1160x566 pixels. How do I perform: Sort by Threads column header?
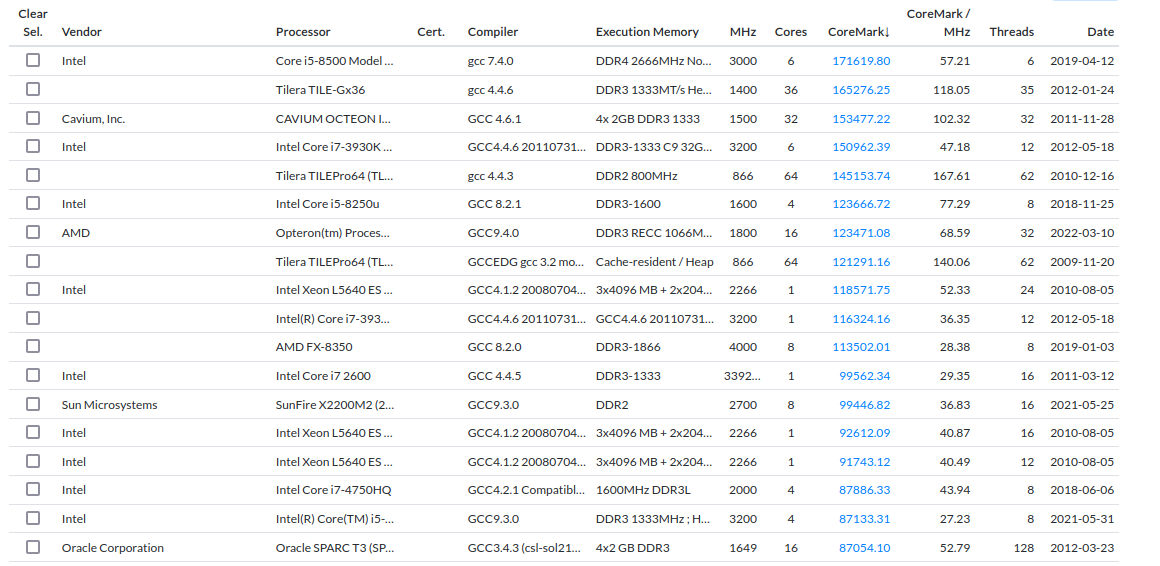pos(1011,32)
